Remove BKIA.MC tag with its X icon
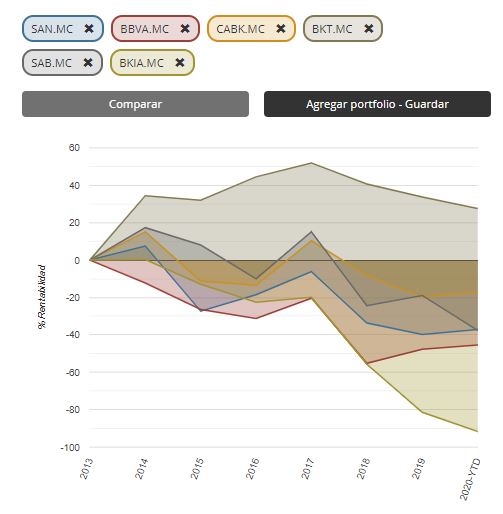The height and width of the screenshot is (514, 503). click(180, 62)
